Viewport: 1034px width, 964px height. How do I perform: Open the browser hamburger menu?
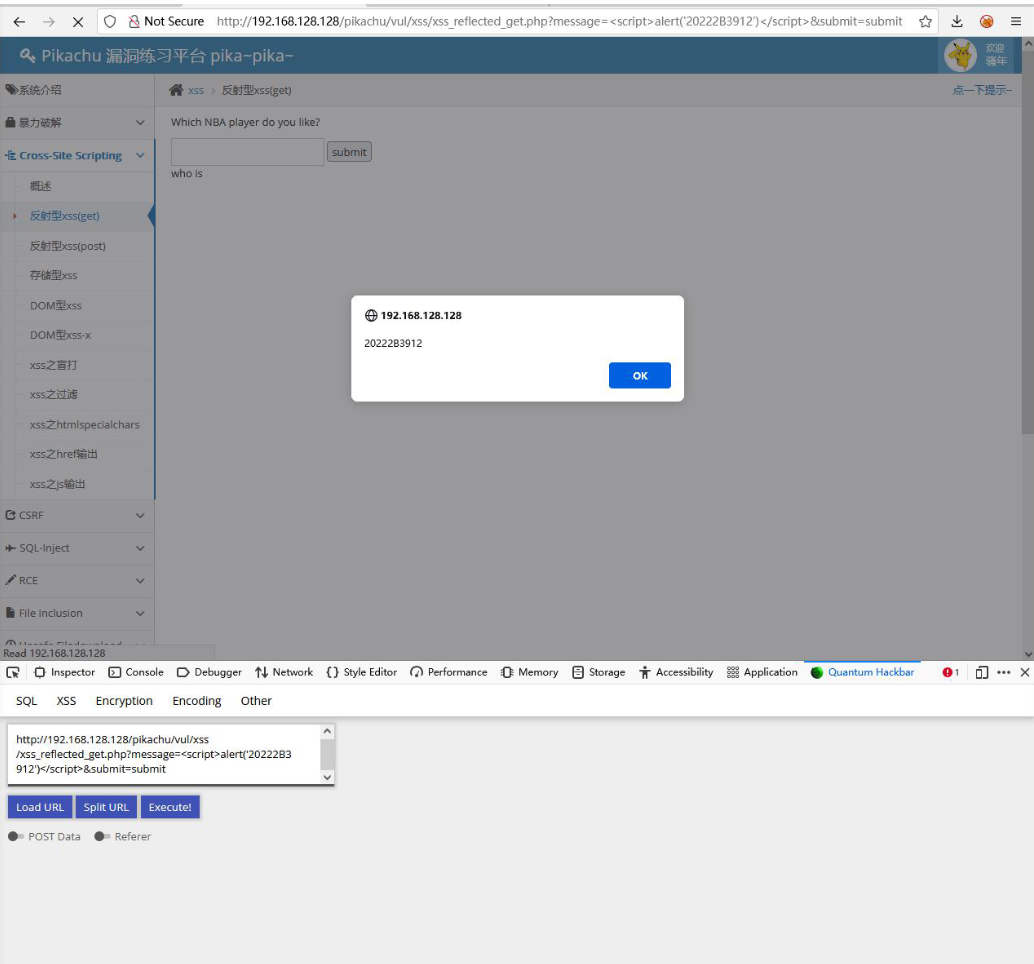pos(1016,22)
